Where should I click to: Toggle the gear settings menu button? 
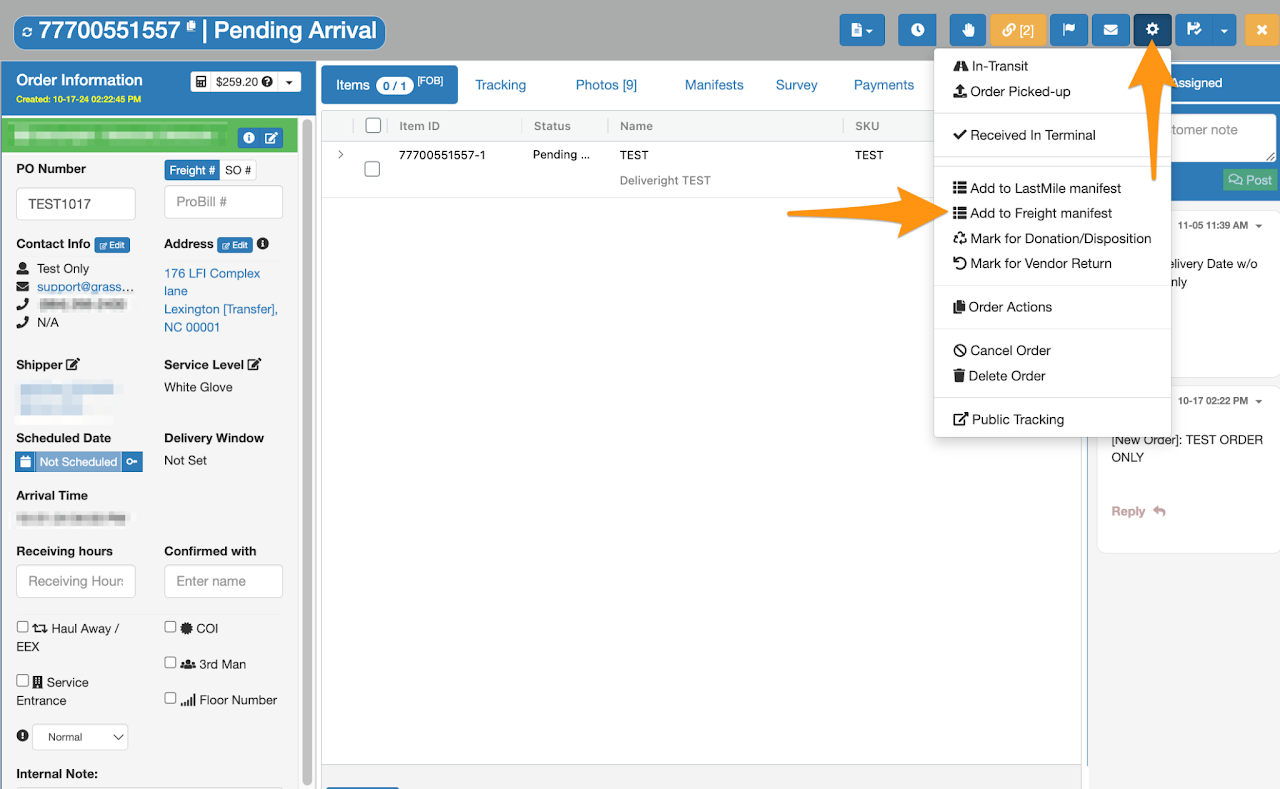coord(1153,30)
